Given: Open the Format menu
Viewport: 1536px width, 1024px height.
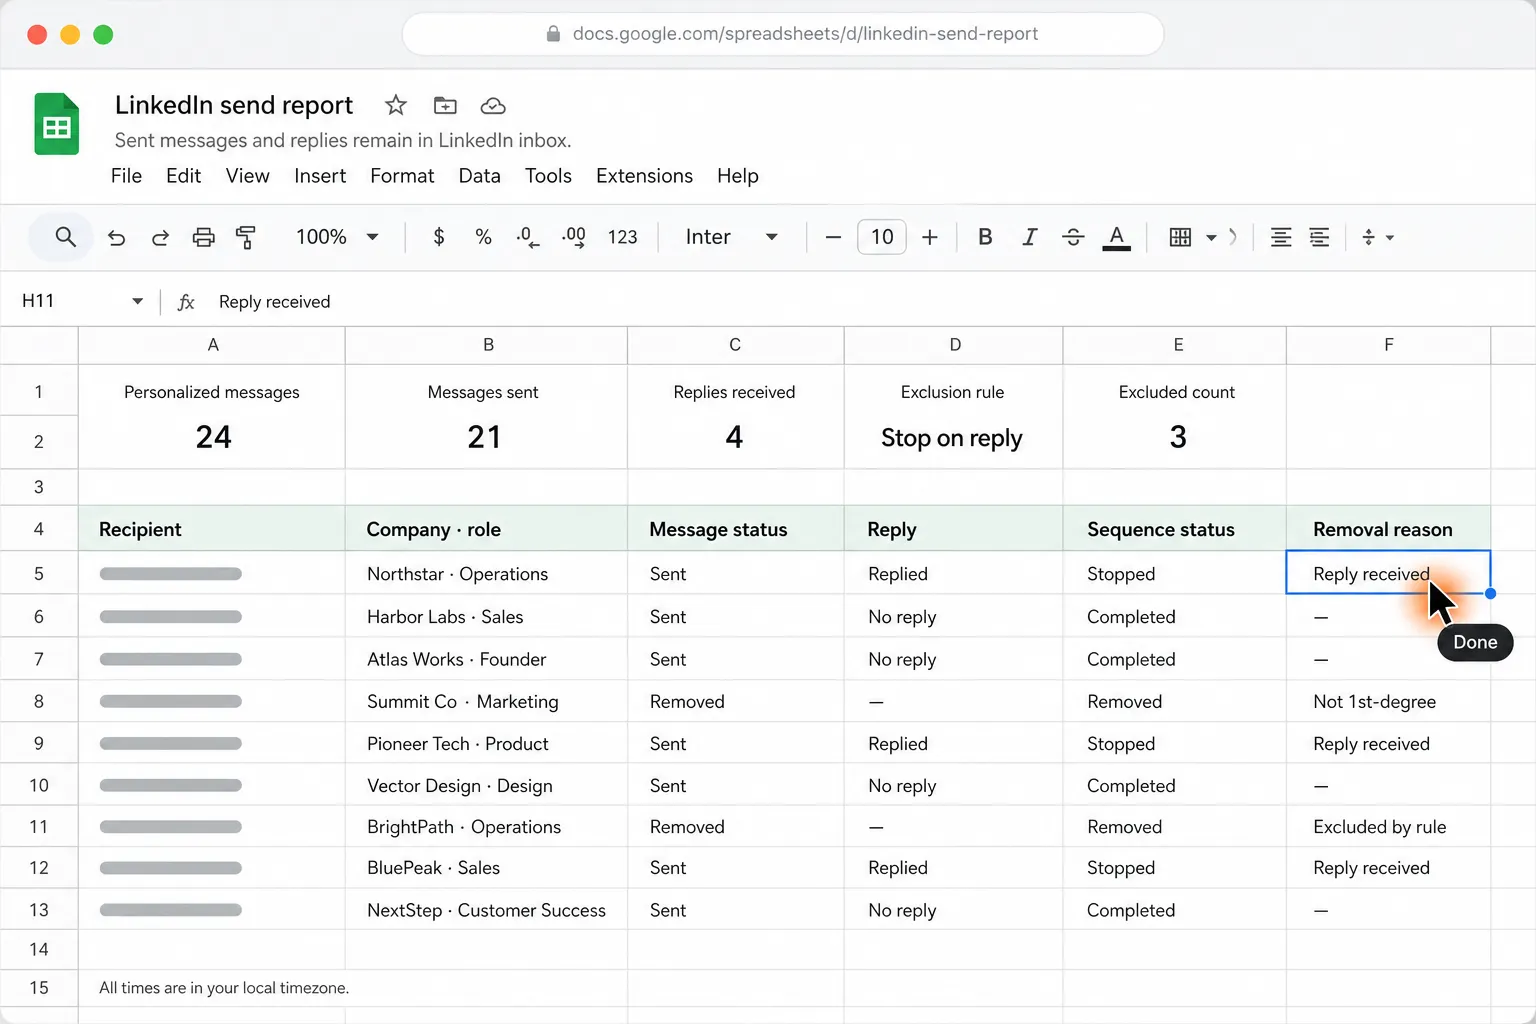Looking at the screenshot, I should (402, 176).
